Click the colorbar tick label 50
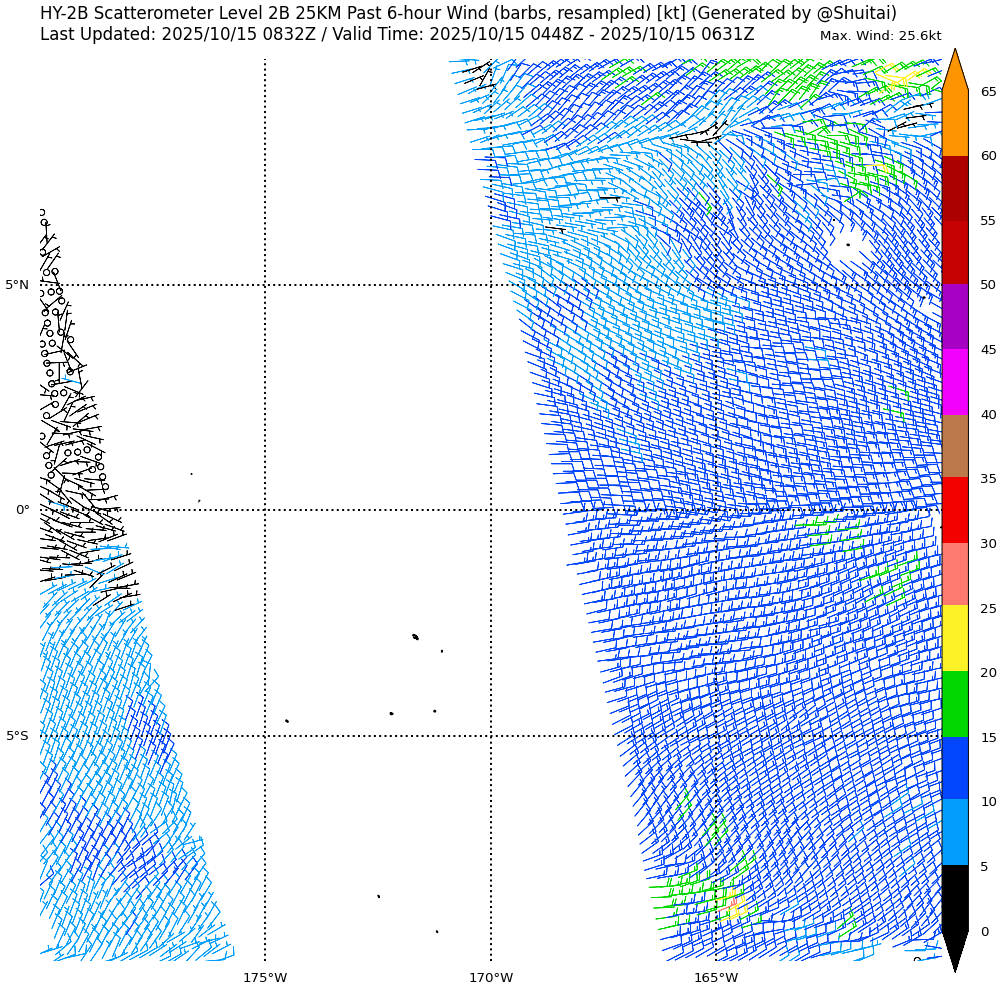This screenshot has width=1002, height=989. pos(988,285)
